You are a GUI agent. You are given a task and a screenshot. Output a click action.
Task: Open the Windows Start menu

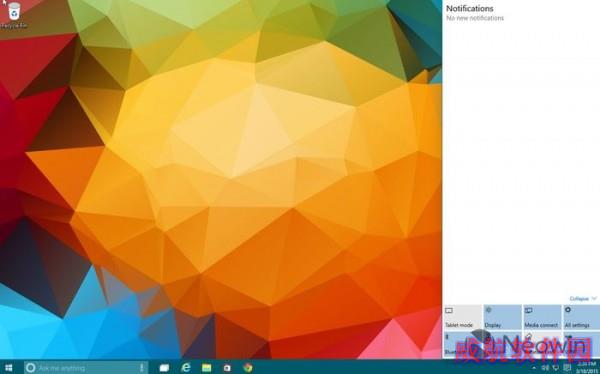pos(8,368)
